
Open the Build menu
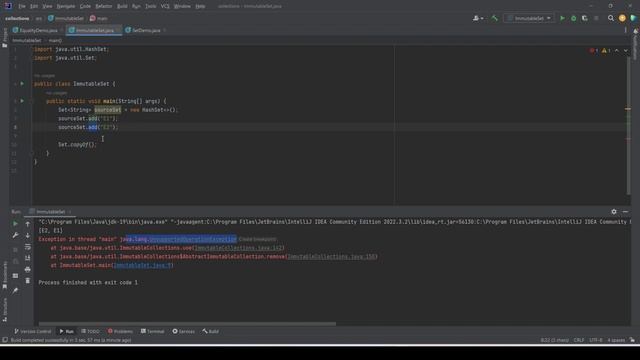(122, 6)
